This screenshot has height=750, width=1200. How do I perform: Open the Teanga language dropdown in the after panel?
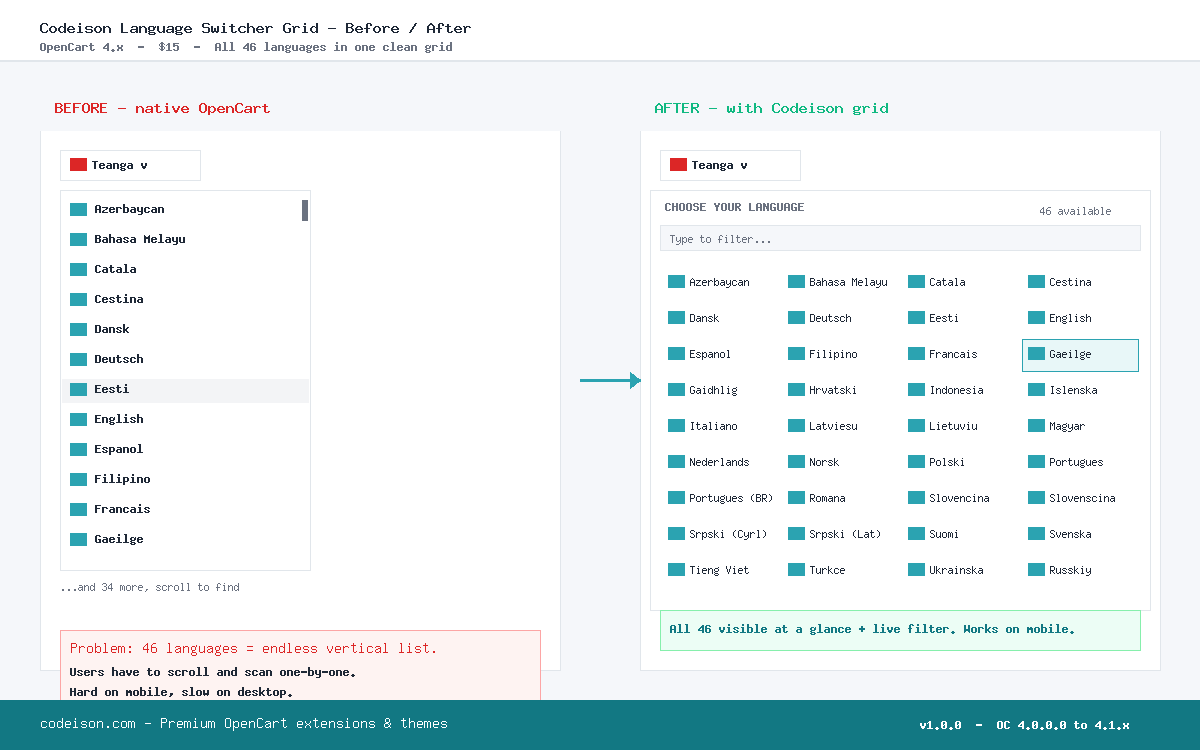click(730, 165)
